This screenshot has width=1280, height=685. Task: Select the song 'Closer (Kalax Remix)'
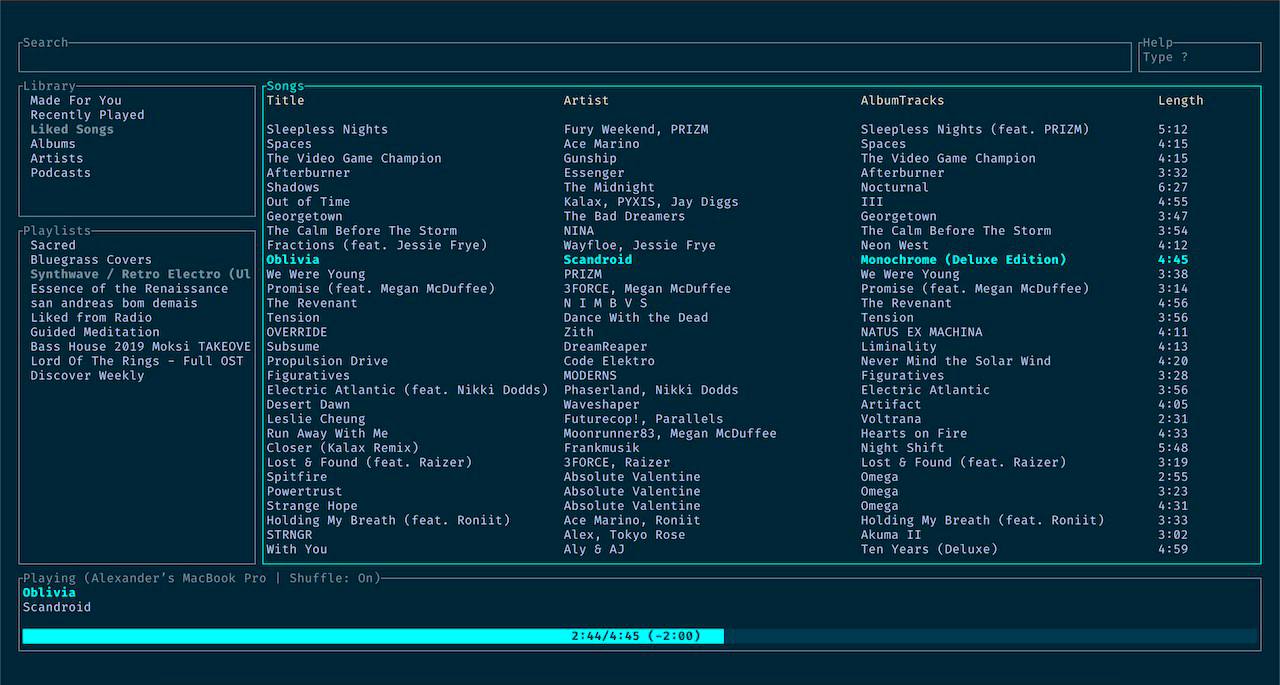(343, 448)
